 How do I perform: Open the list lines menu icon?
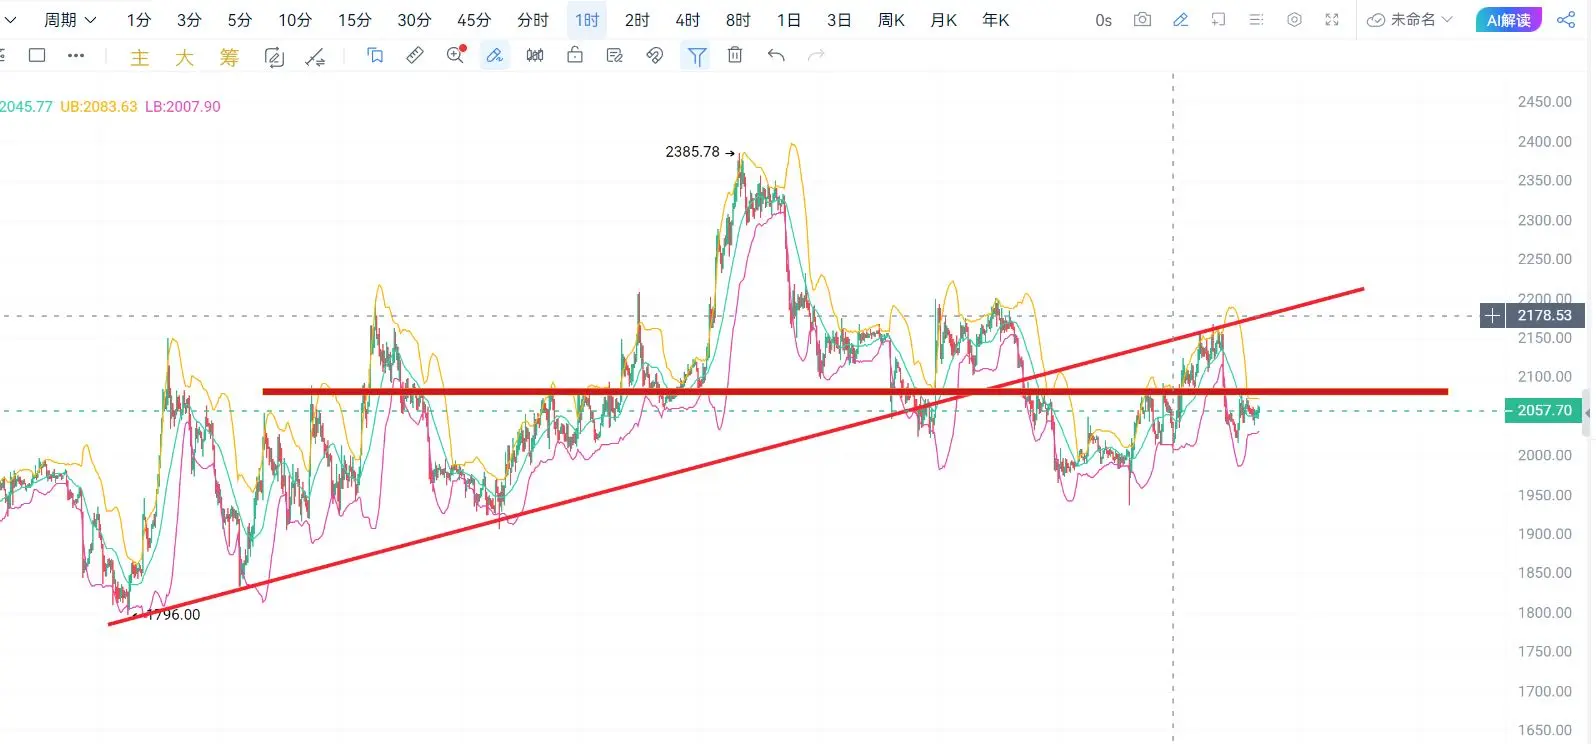(x=1256, y=20)
